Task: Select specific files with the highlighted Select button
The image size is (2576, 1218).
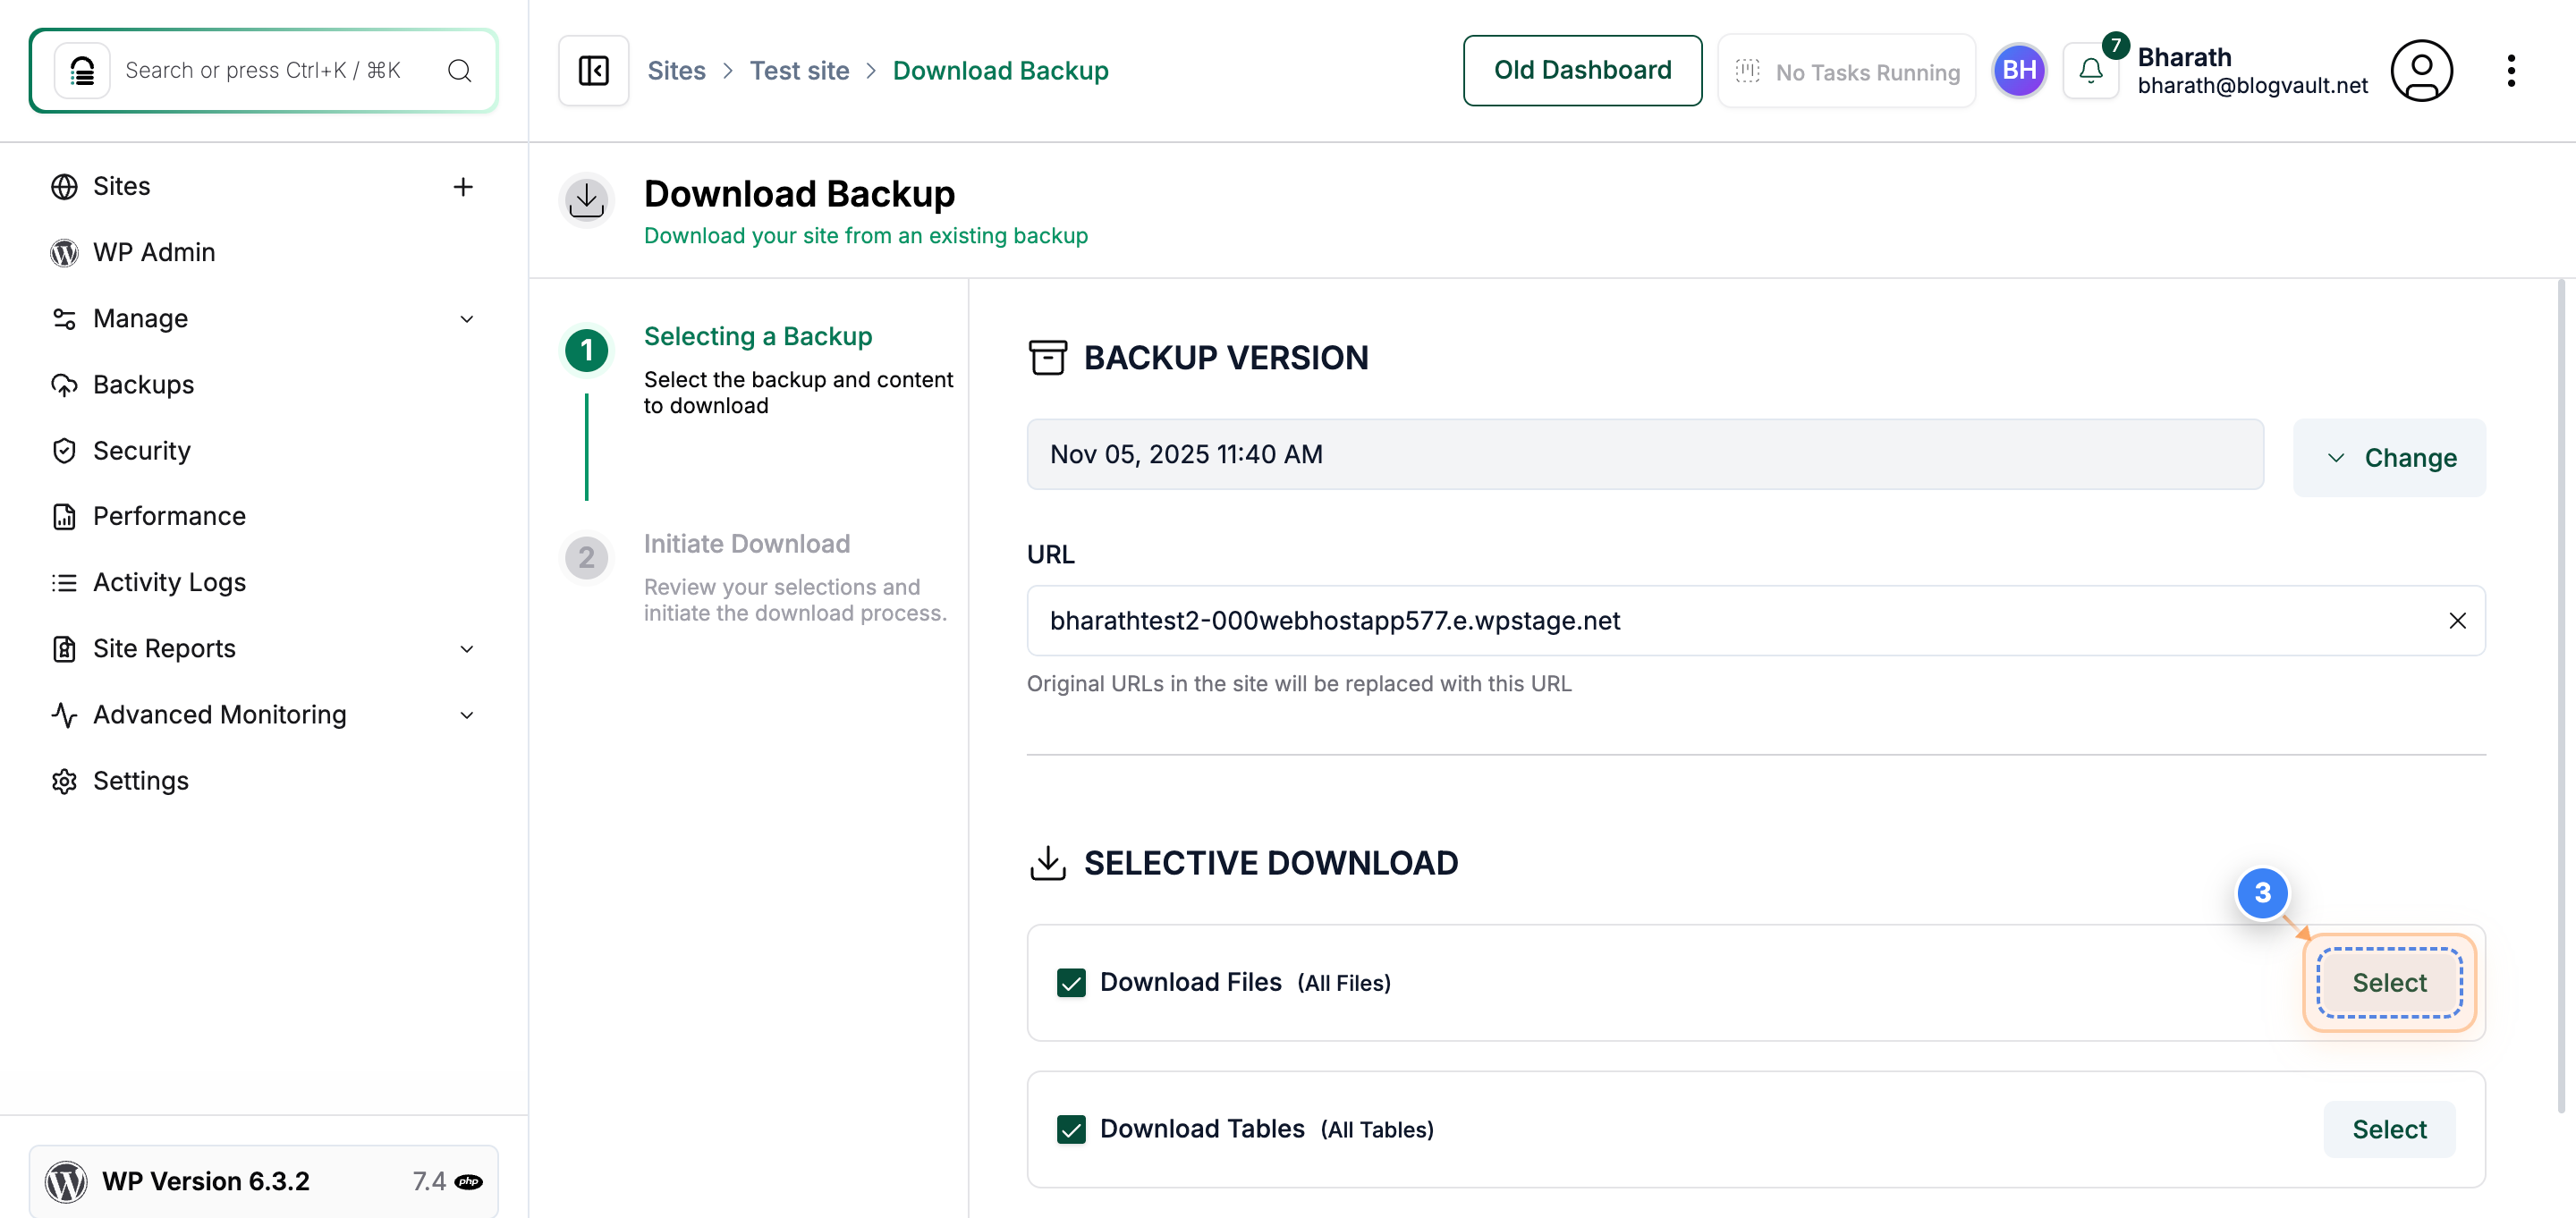Action: point(2389,982)
